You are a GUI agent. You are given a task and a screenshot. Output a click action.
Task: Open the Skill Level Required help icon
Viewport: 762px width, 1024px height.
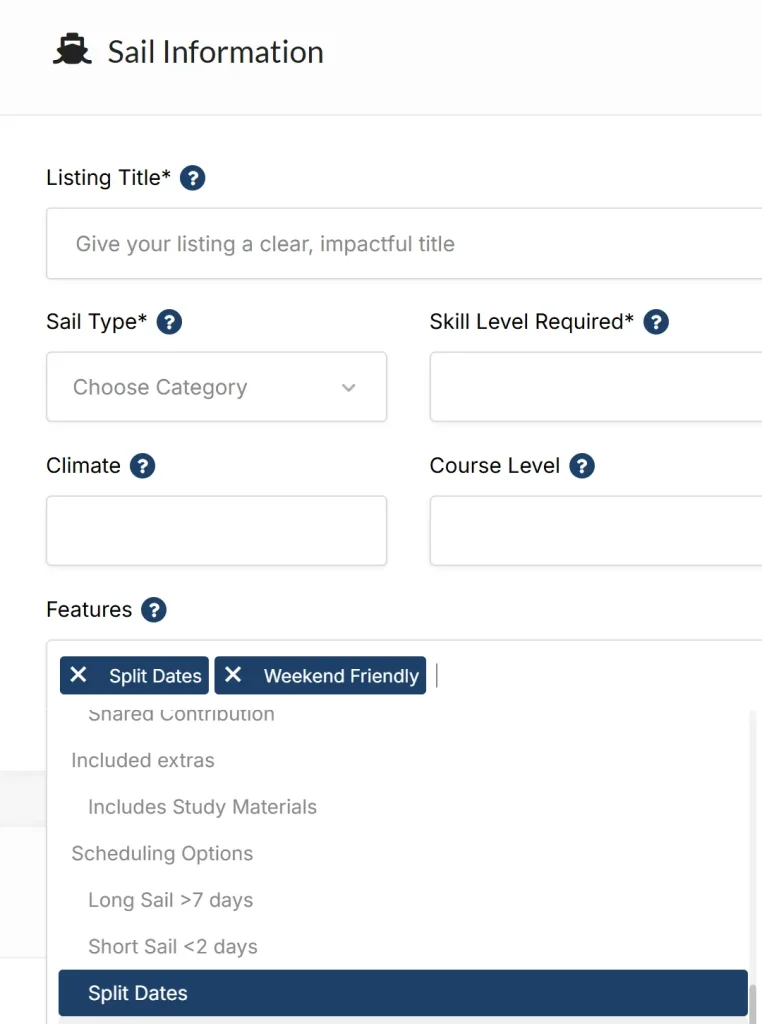pyautogui.click(x=655, y=321)
